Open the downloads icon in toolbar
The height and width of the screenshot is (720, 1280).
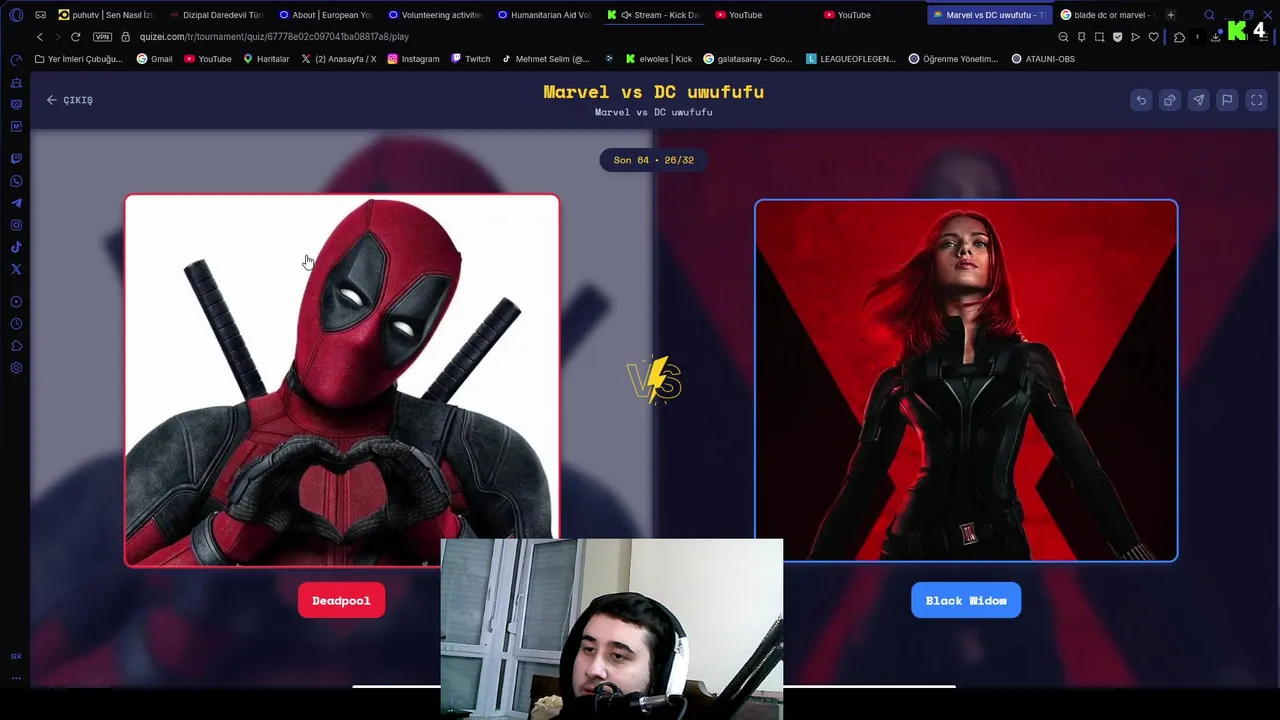pyautogui.click(x=1215, y=37)
